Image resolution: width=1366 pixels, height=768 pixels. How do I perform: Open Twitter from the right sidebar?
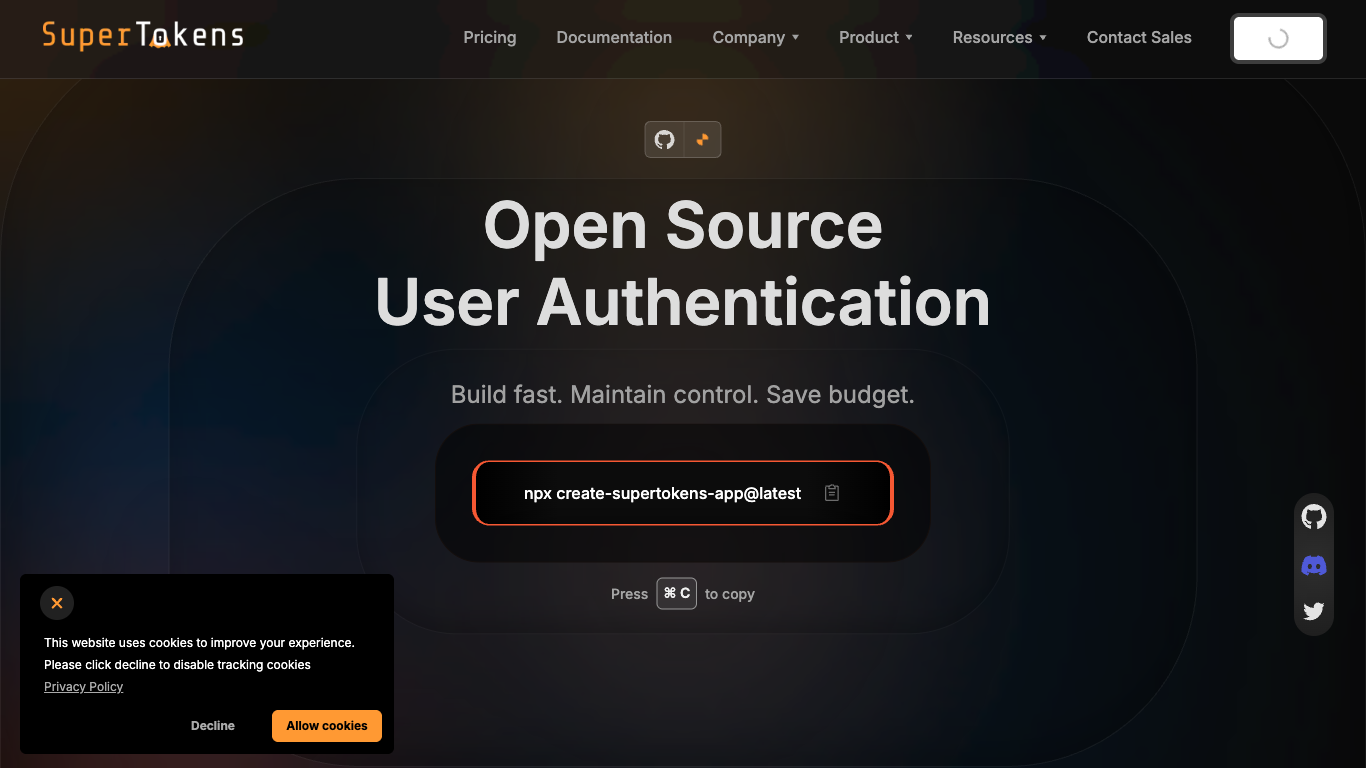pos(1314,611)
